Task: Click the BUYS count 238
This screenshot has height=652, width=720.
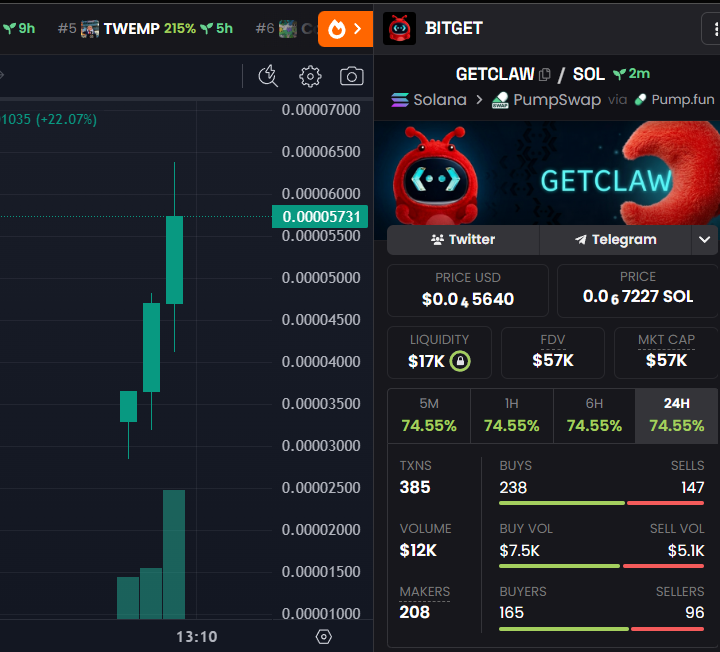Action: [513, 487]
